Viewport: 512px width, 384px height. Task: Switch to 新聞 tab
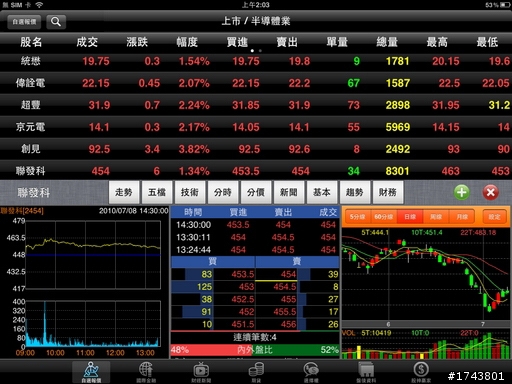tap(289, 192)
